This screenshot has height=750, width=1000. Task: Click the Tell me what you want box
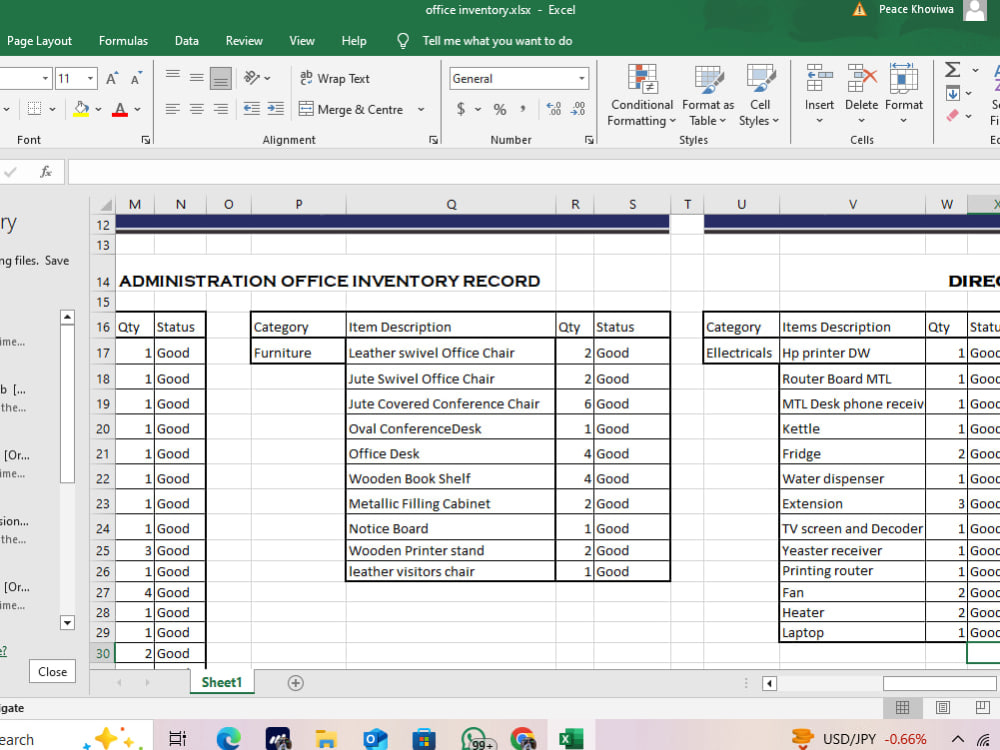[x=497, y=41]
